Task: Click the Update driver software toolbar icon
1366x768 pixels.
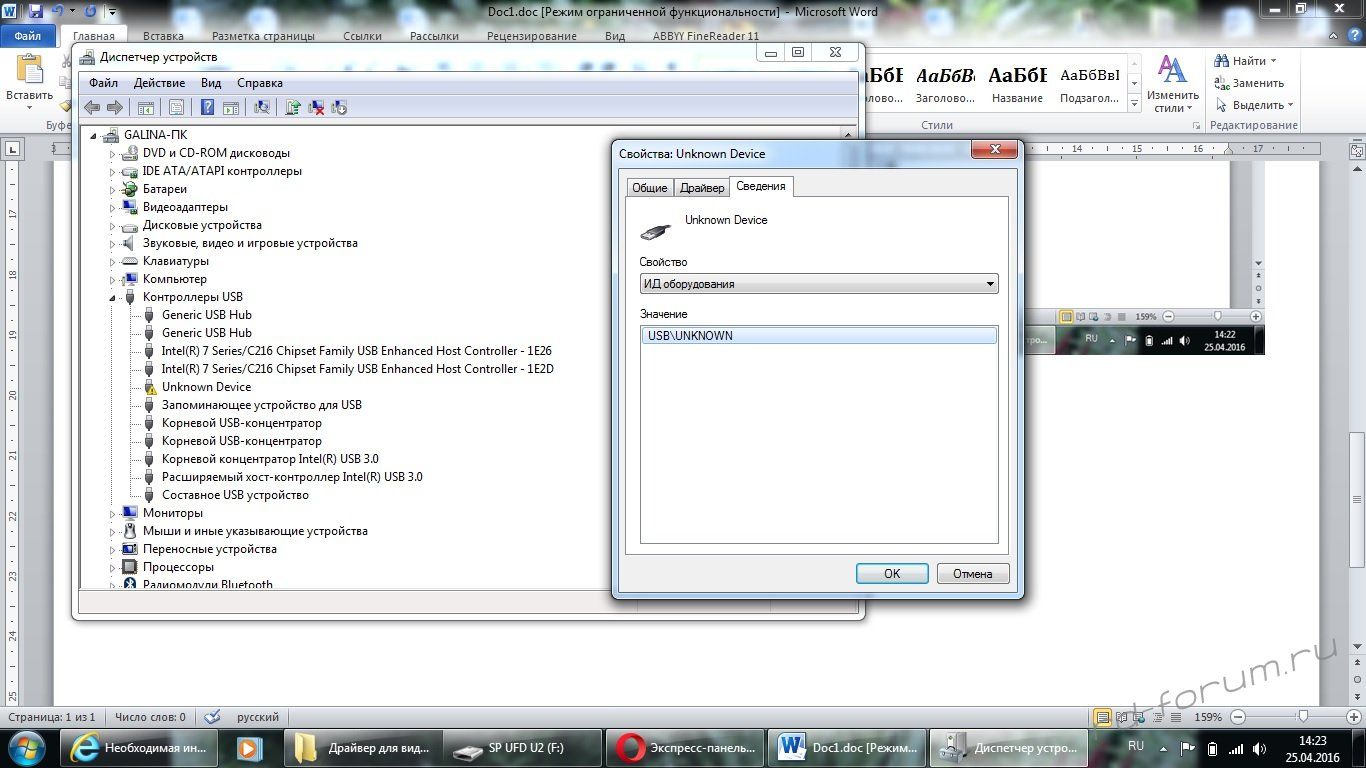Action: click(x=293, y=107)
